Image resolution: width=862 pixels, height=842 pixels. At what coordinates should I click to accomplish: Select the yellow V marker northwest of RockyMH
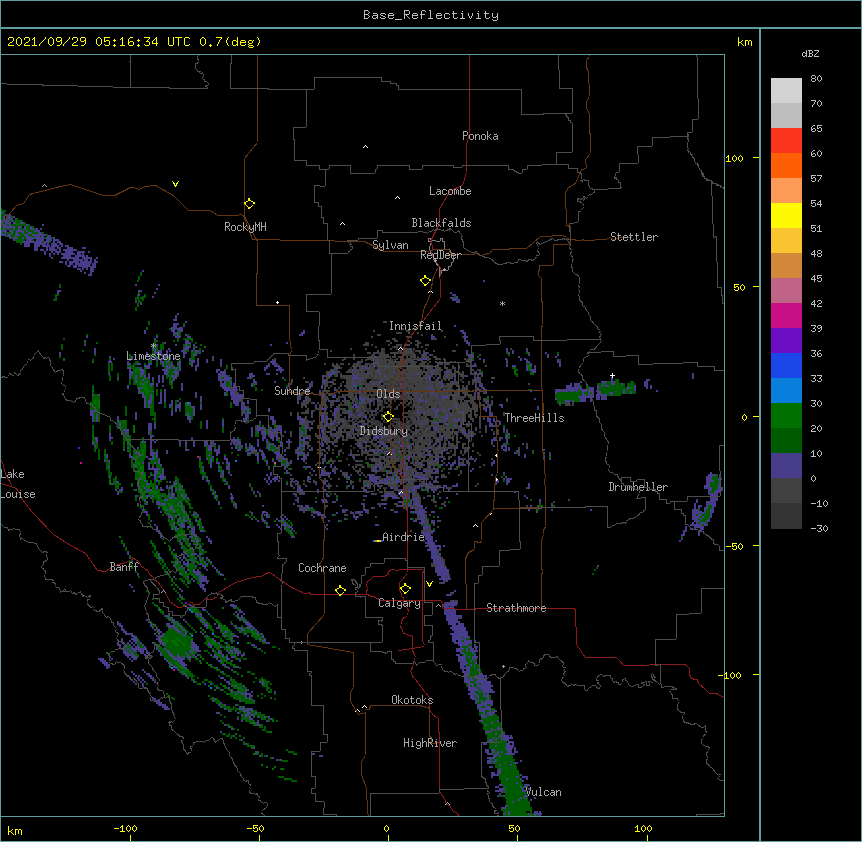tap(175, 184)
